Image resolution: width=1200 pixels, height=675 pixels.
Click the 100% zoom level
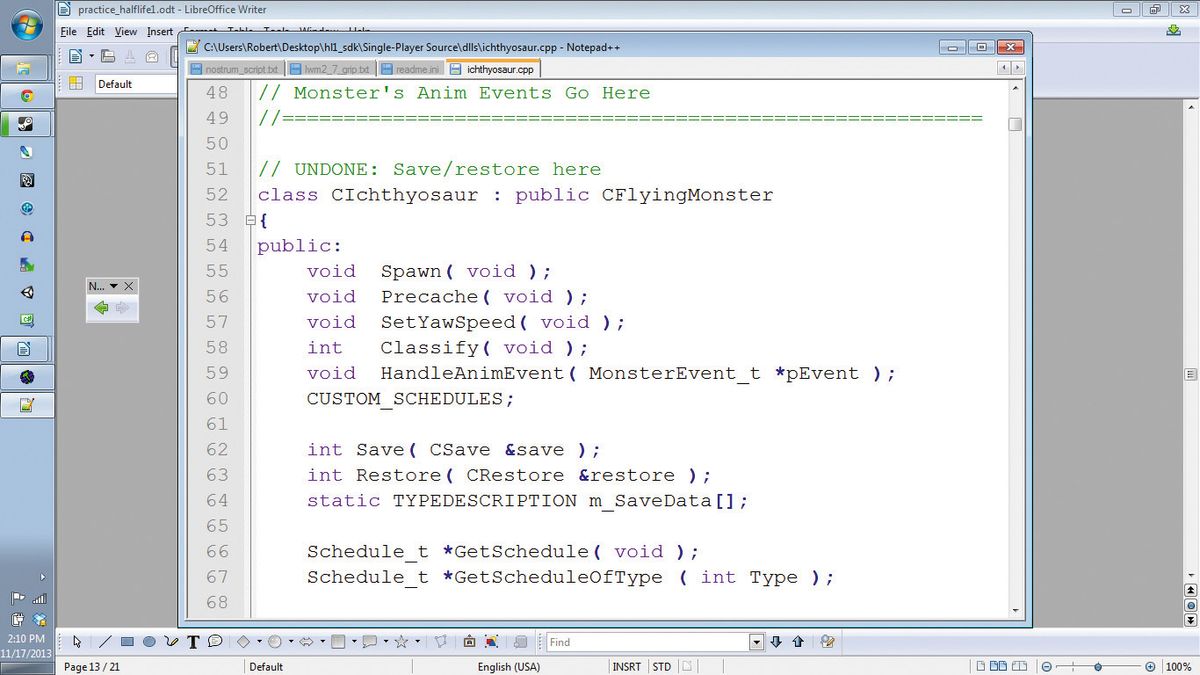(1178, 667)
